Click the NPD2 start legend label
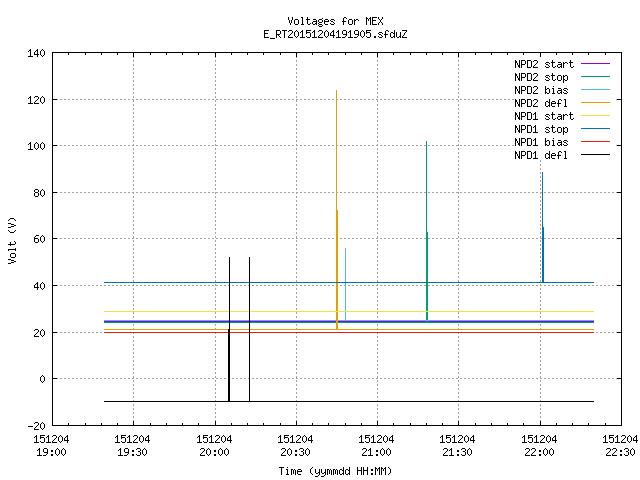Screen dimensions: 640x480 point(544,64)
